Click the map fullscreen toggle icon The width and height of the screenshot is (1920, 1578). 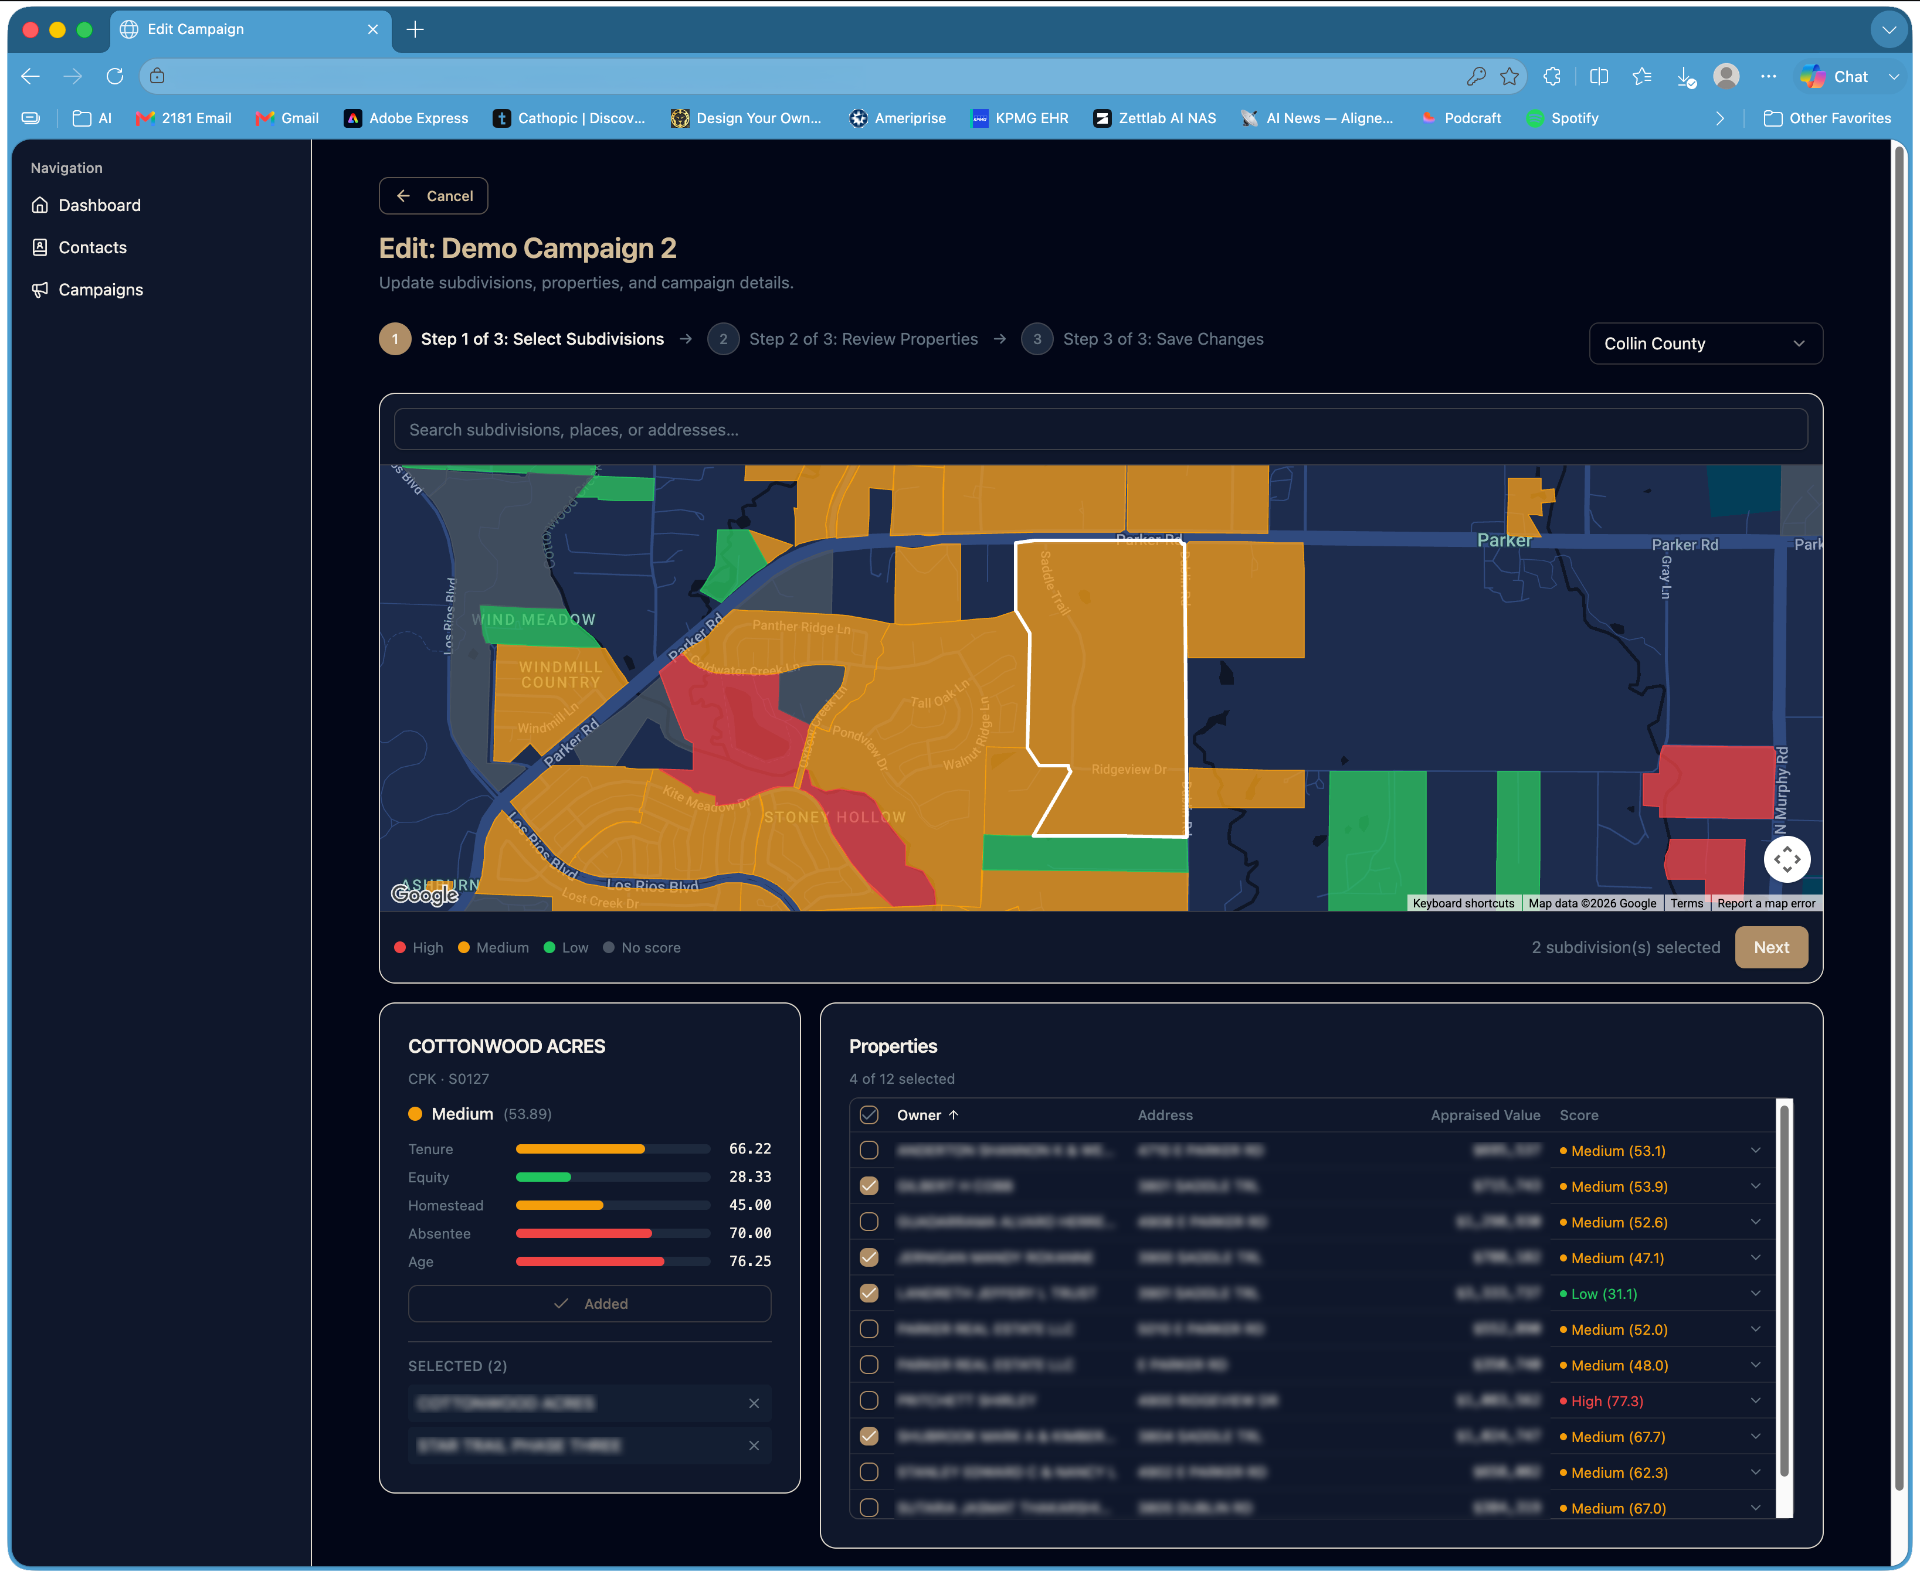[1787, 859]
